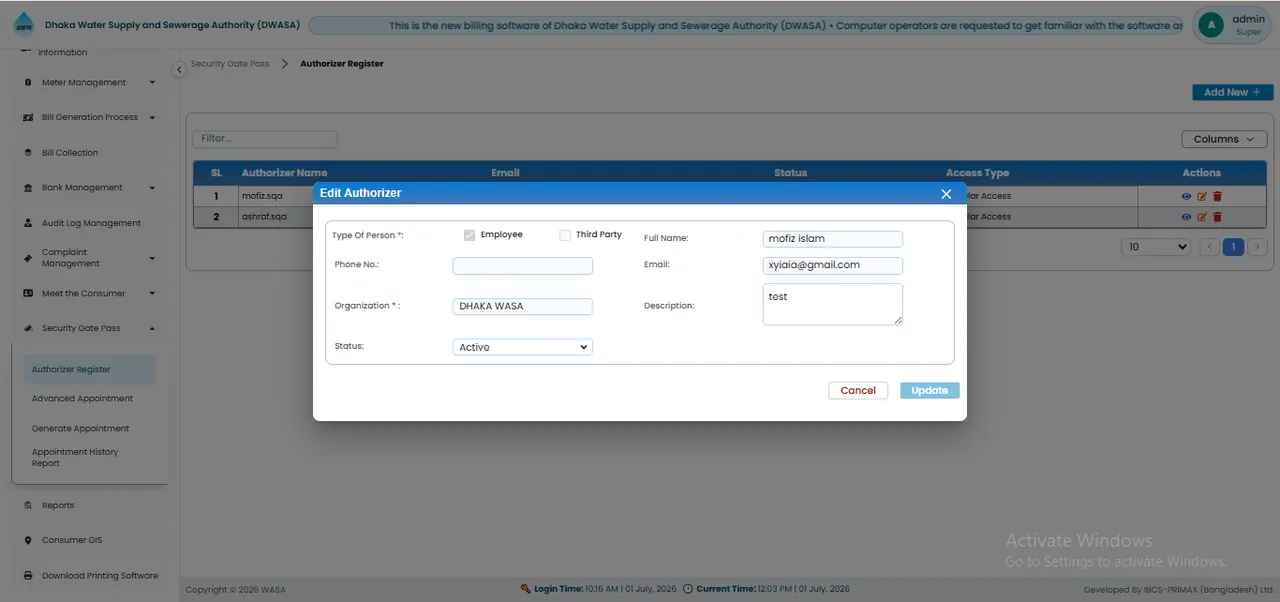Open Authorizer Register submenu item
Viewport: 1280px width, 602px height.
(x=90, y=370)
